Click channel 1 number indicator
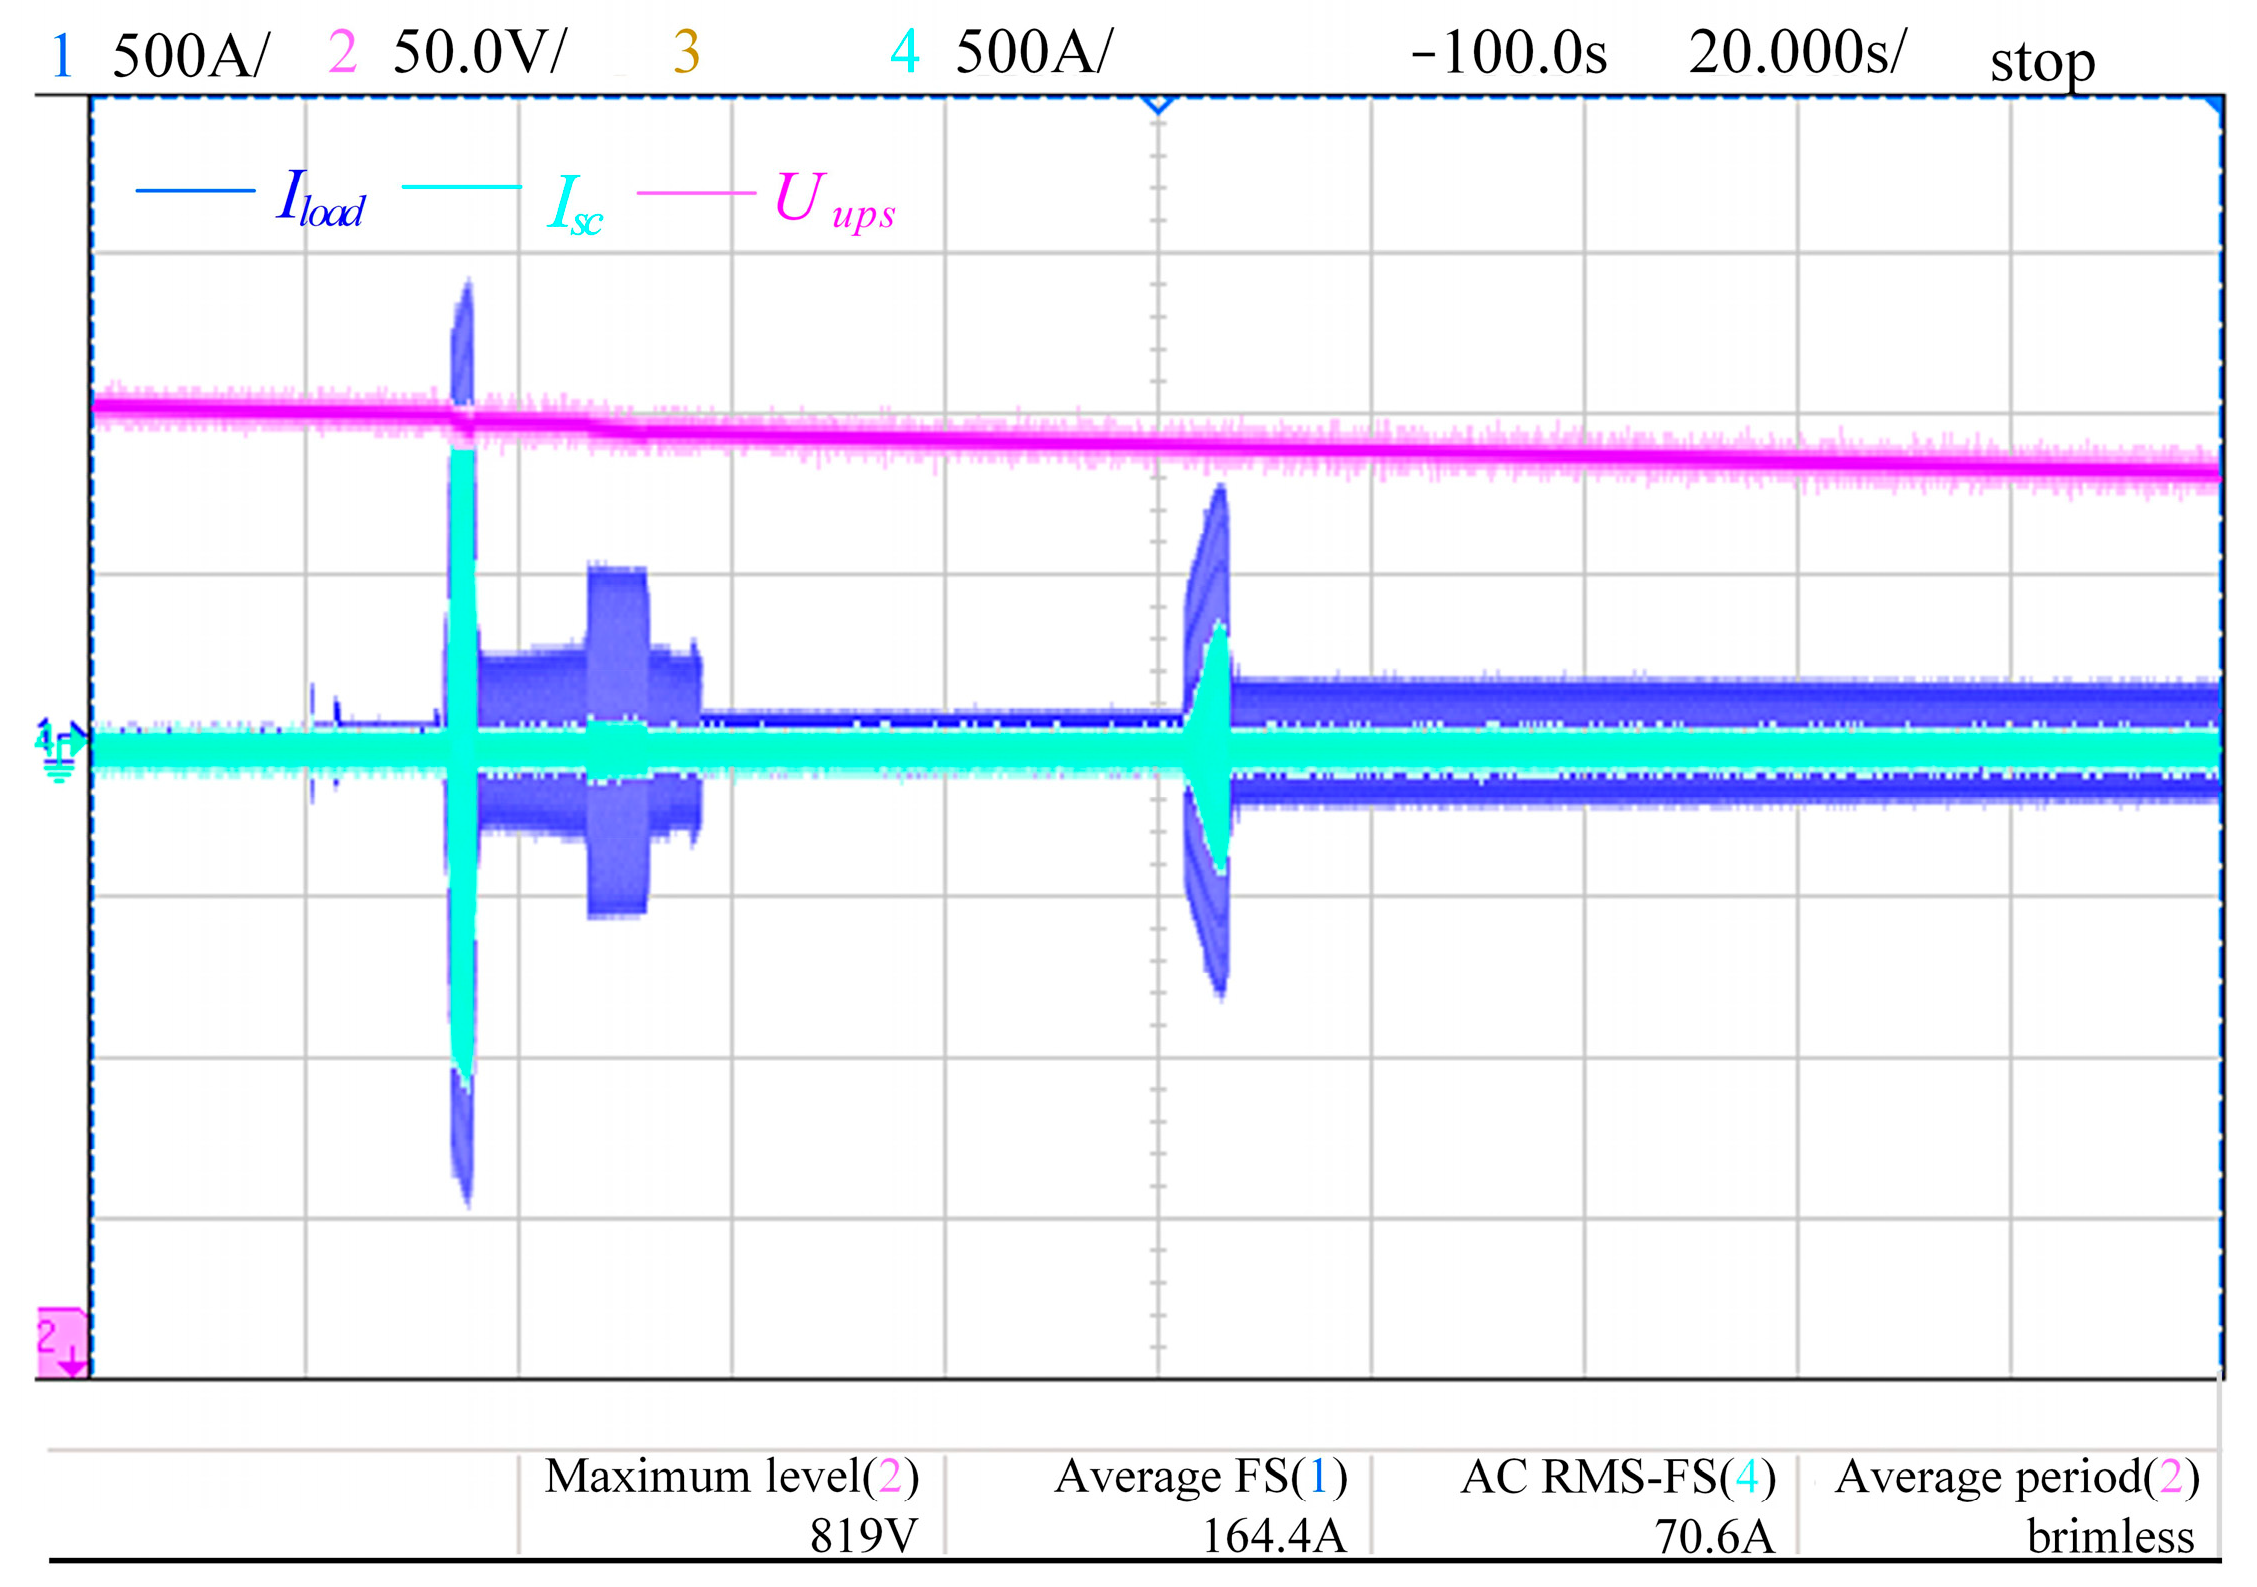 tap(62, 56)
